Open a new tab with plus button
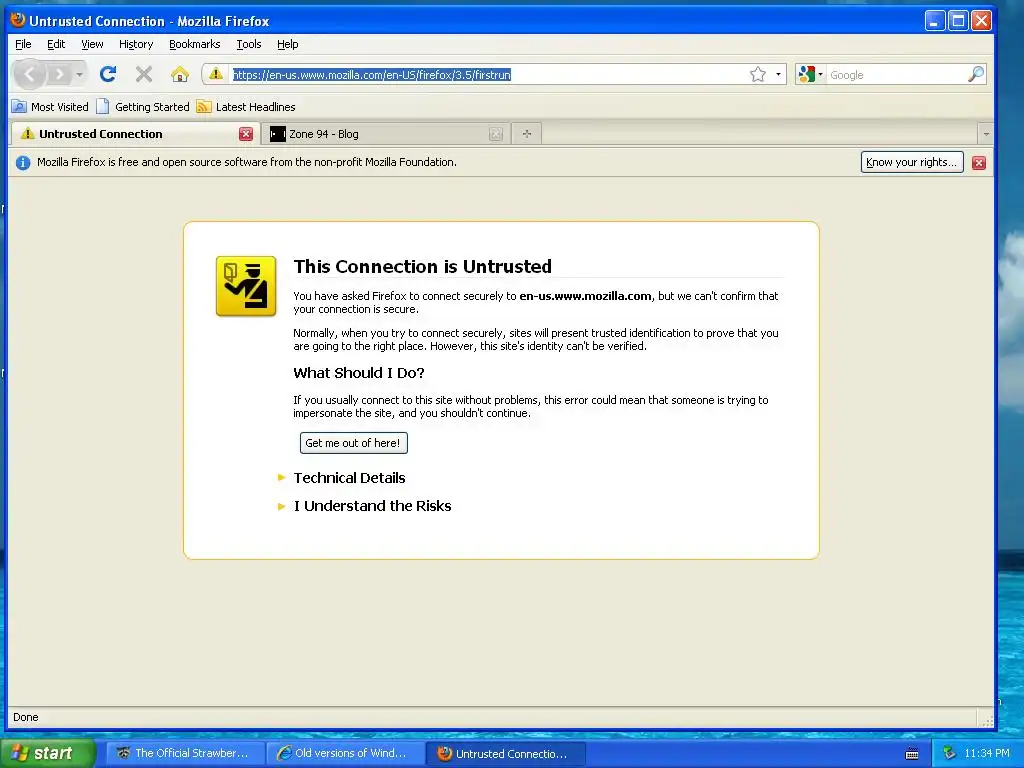 click(x=527, y=134)
